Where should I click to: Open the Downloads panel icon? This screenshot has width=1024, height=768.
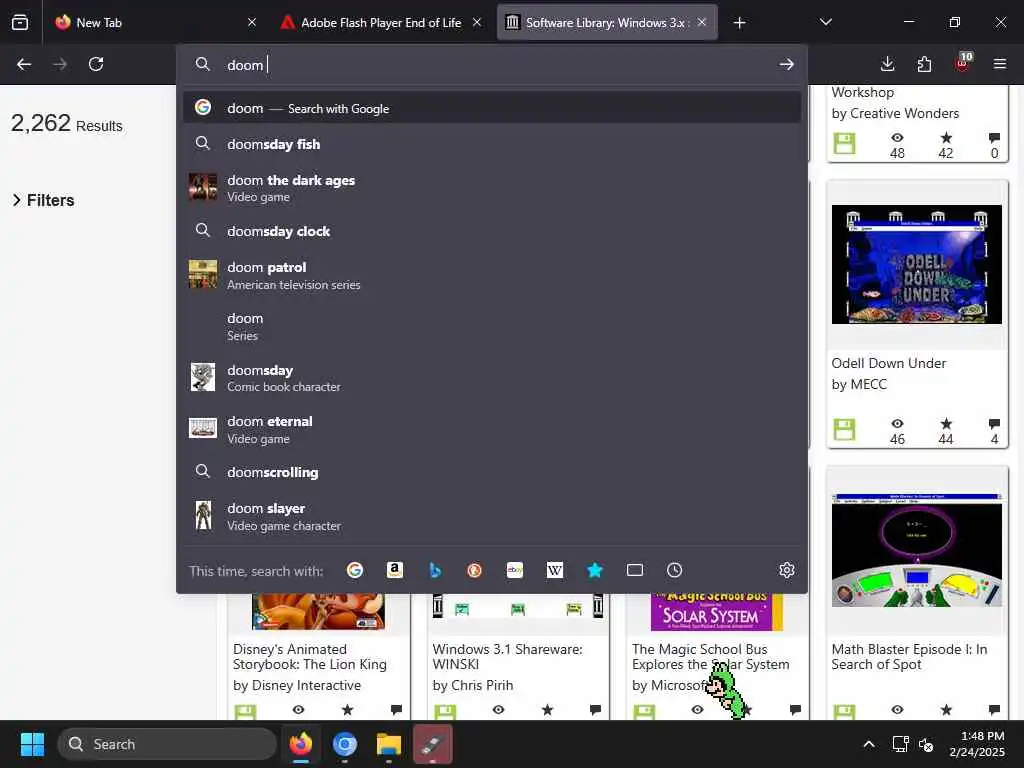click(888, 64)
